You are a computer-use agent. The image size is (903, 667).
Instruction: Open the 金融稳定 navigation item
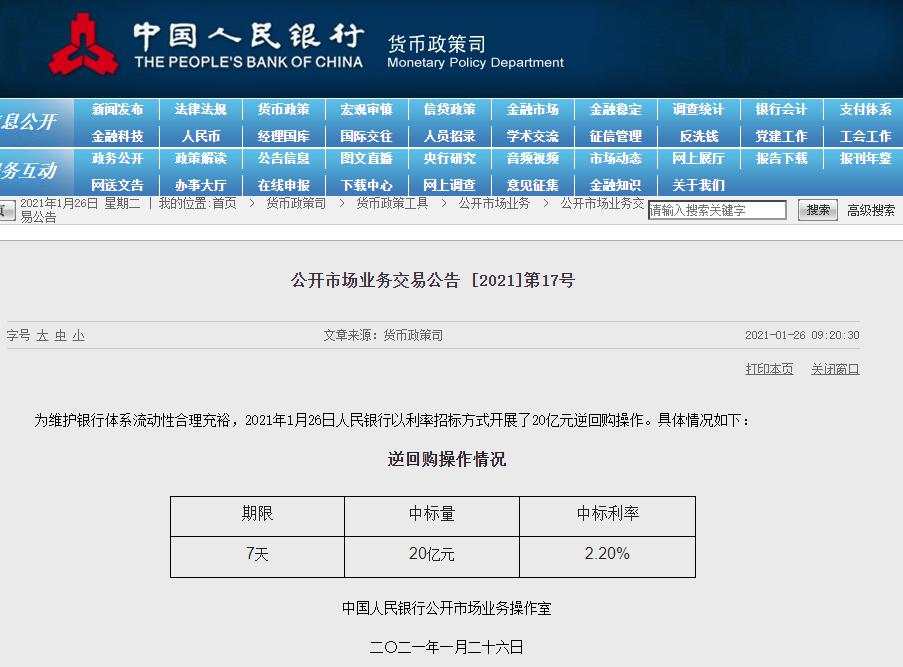point(616,109)
